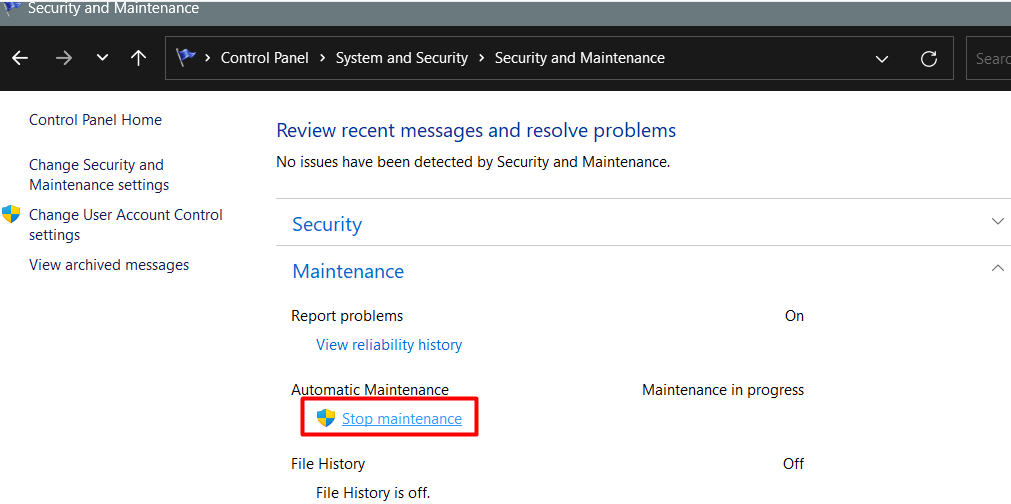Screen dimensions: 1011x504
Task: Click shield icon next to Stop maintenance
Action: [326, 418]
